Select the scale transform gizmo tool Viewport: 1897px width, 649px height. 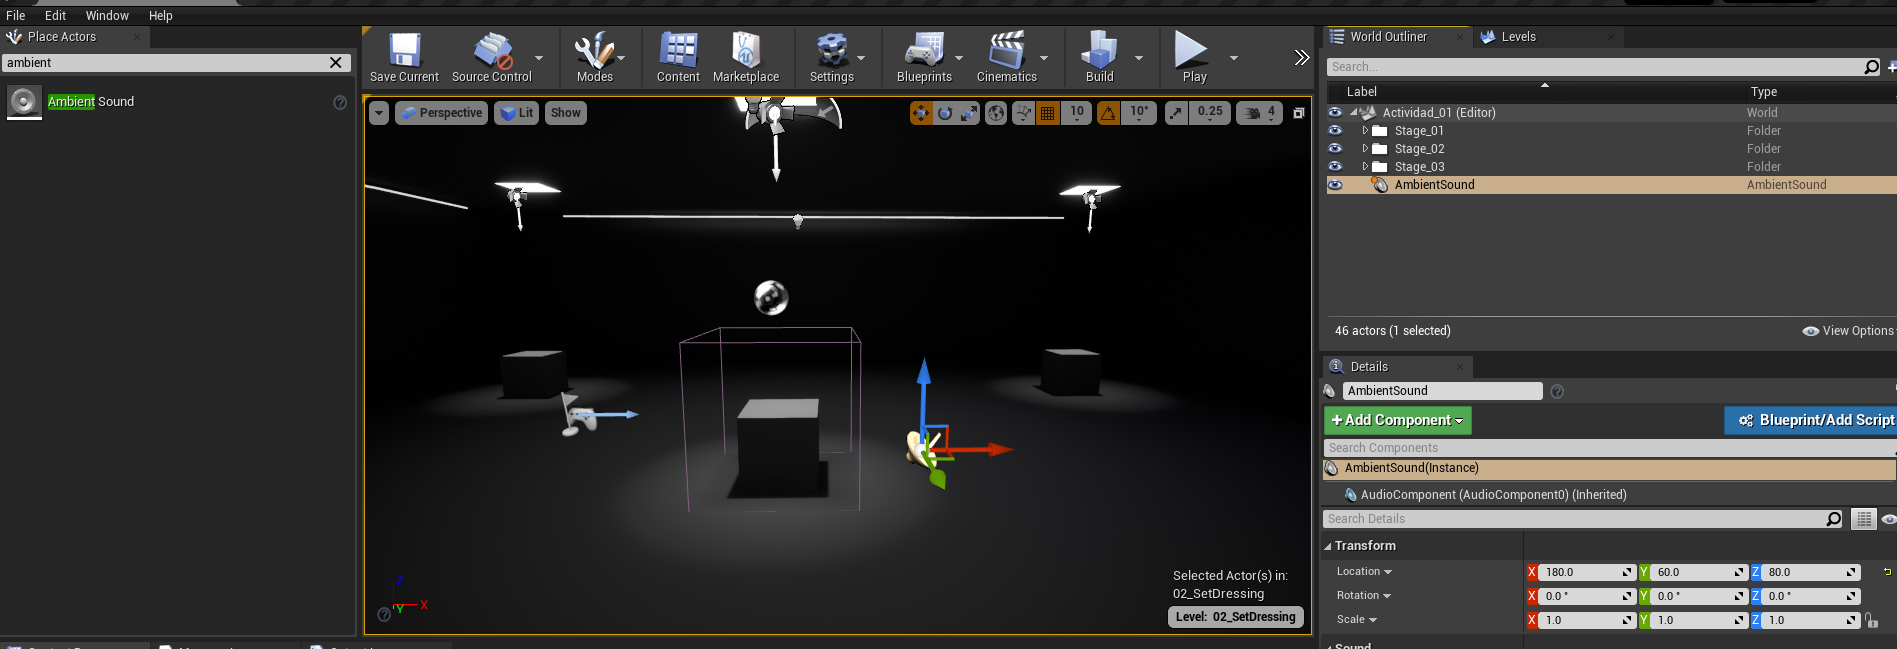tap(968, 113)
